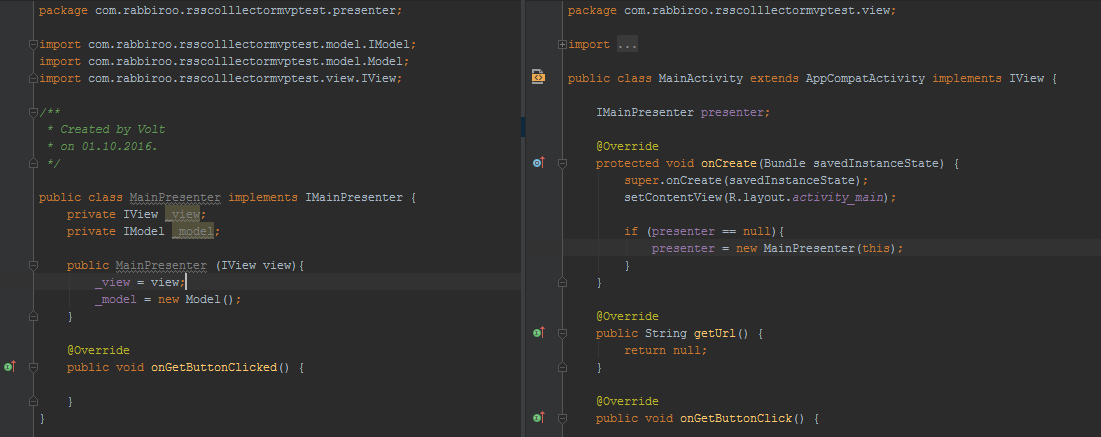
Task: Collapse the Javadoc comment at its opening marker
Action: tap(33, 112)
